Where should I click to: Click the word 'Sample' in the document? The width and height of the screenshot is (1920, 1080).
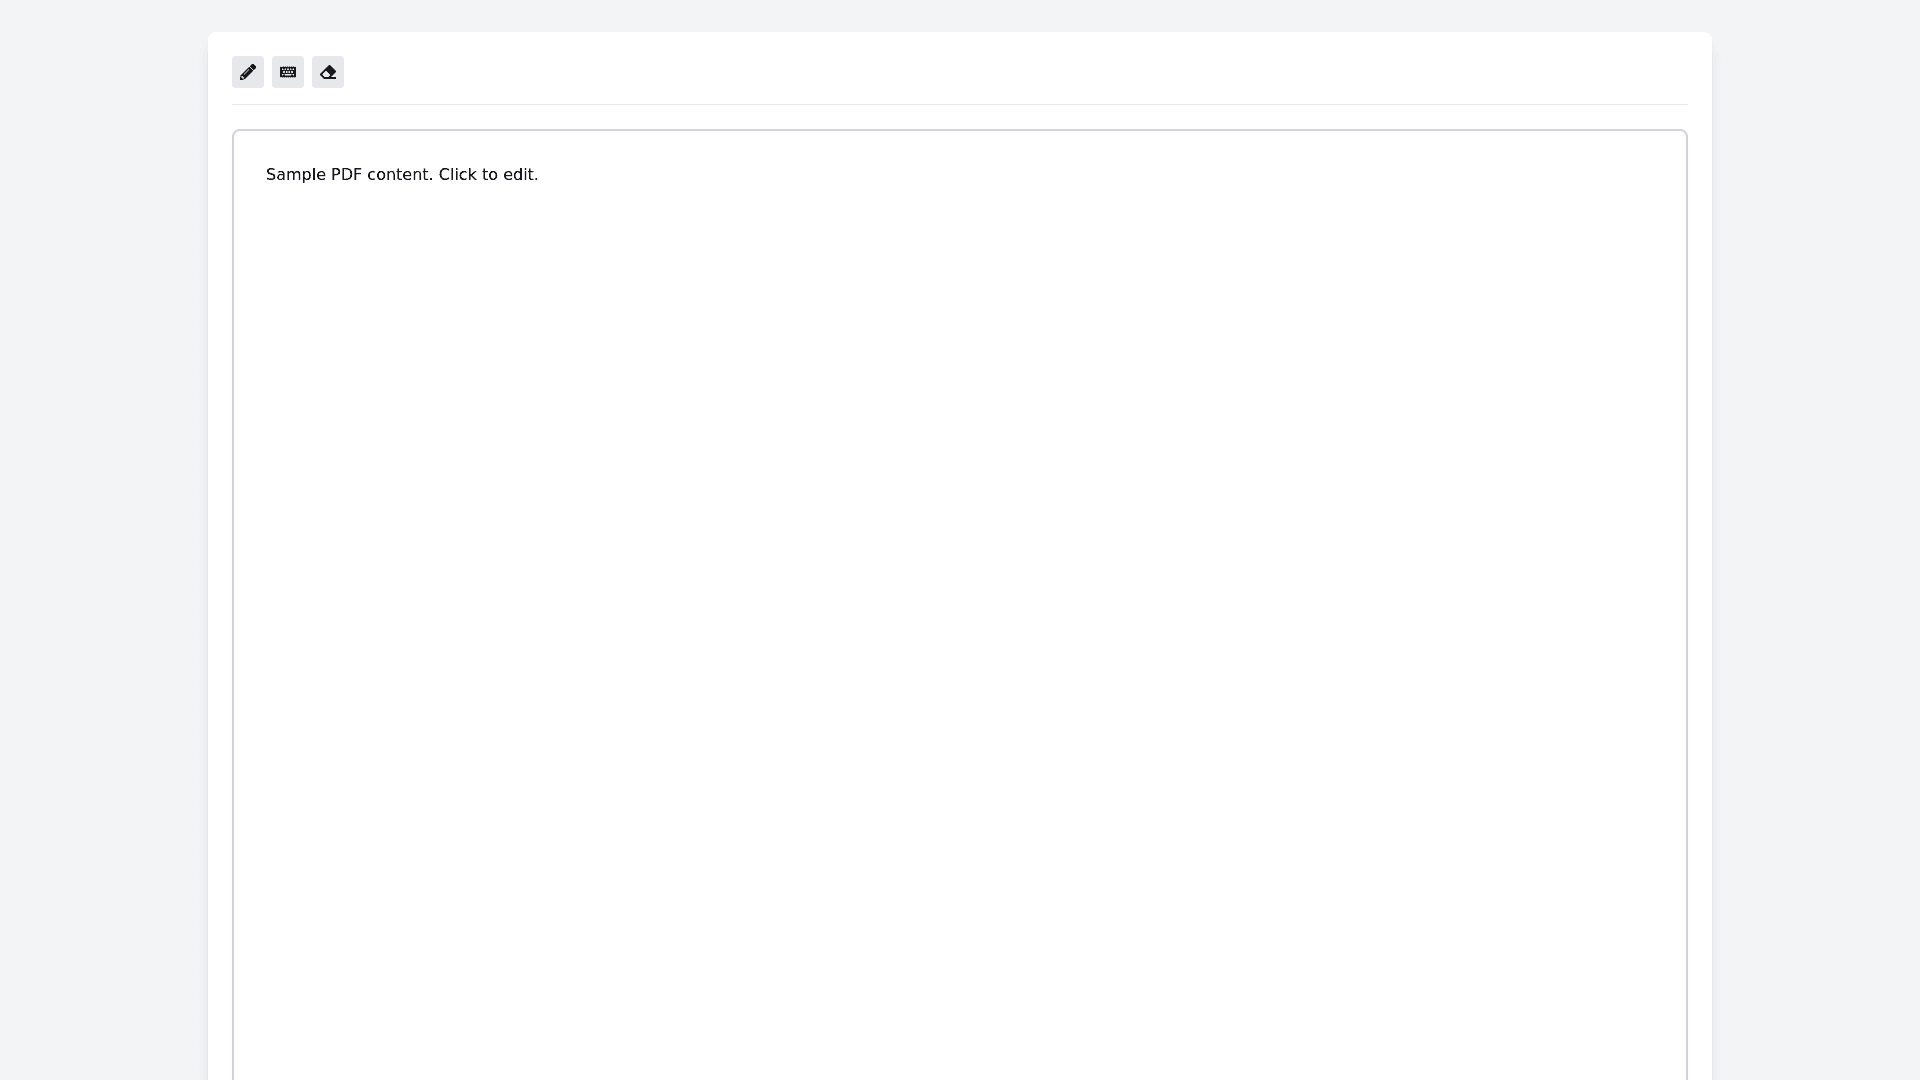tap(295, 175)
